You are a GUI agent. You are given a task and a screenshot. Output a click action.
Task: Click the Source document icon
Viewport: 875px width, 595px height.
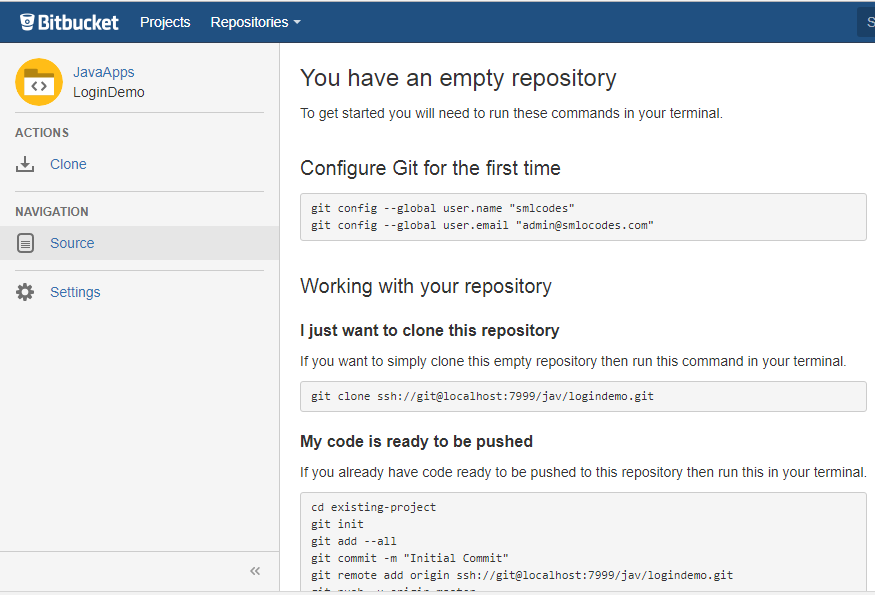coord(26,243)
